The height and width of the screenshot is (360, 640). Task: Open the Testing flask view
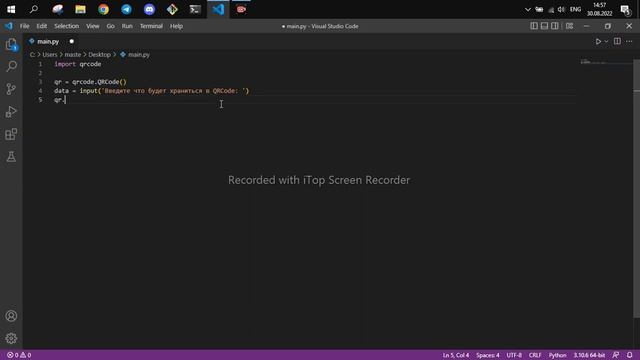[11, 157]
